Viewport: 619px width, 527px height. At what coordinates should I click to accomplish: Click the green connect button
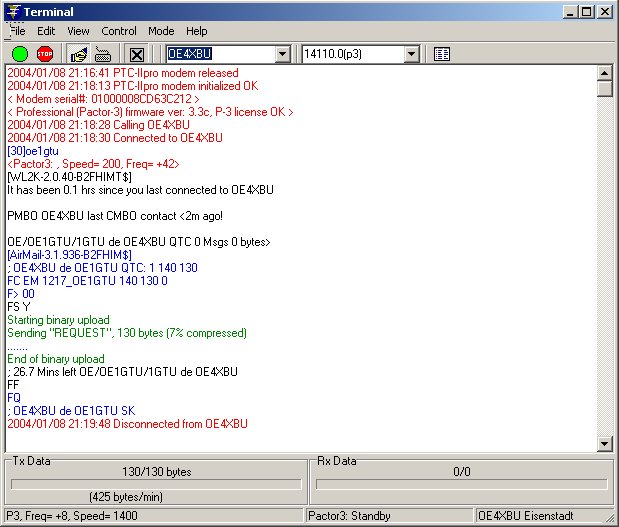20,54
